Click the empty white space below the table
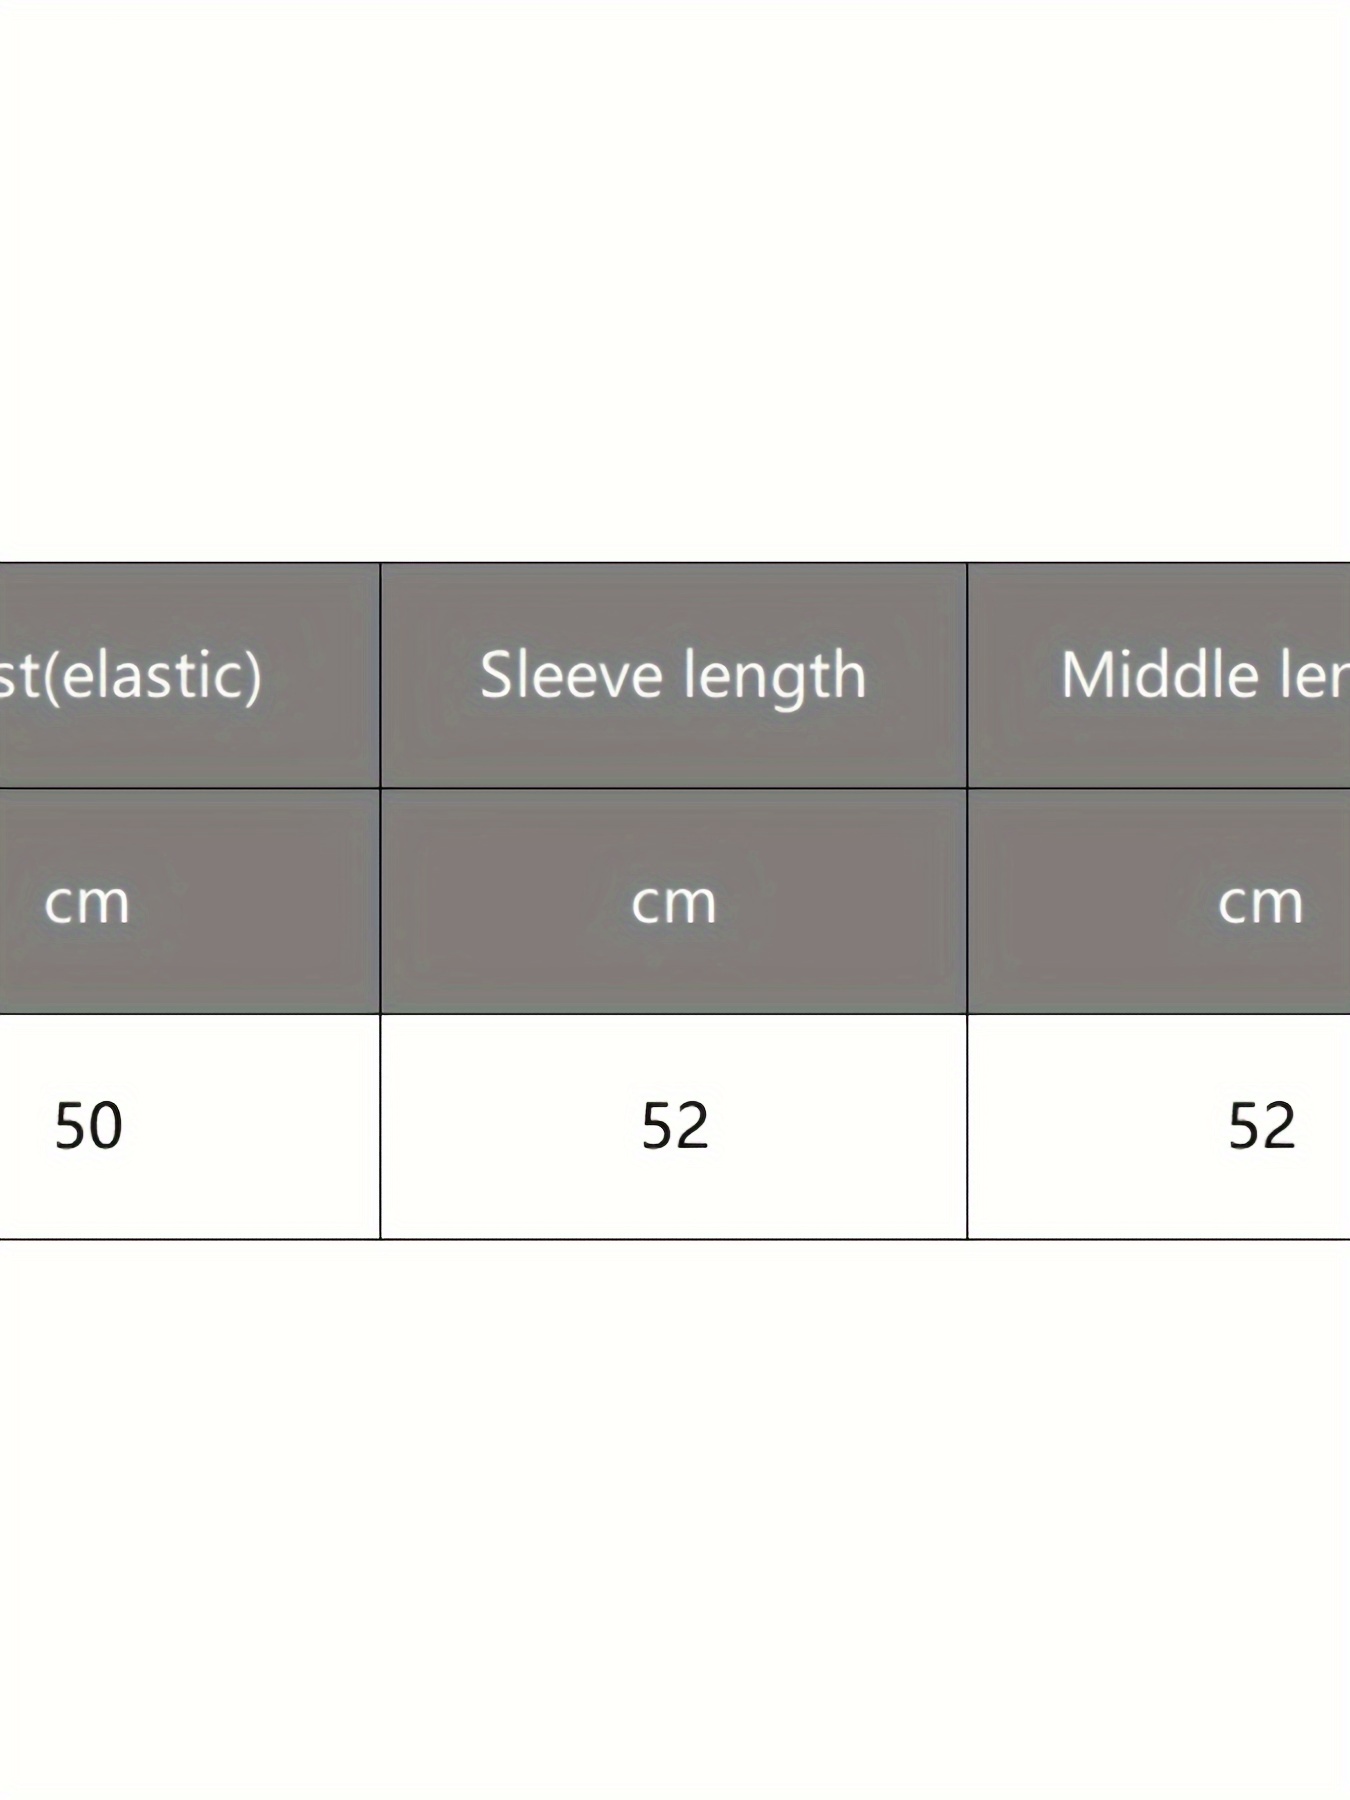The height and width of the screenshot is (1800, 1350). [675, 1520]
